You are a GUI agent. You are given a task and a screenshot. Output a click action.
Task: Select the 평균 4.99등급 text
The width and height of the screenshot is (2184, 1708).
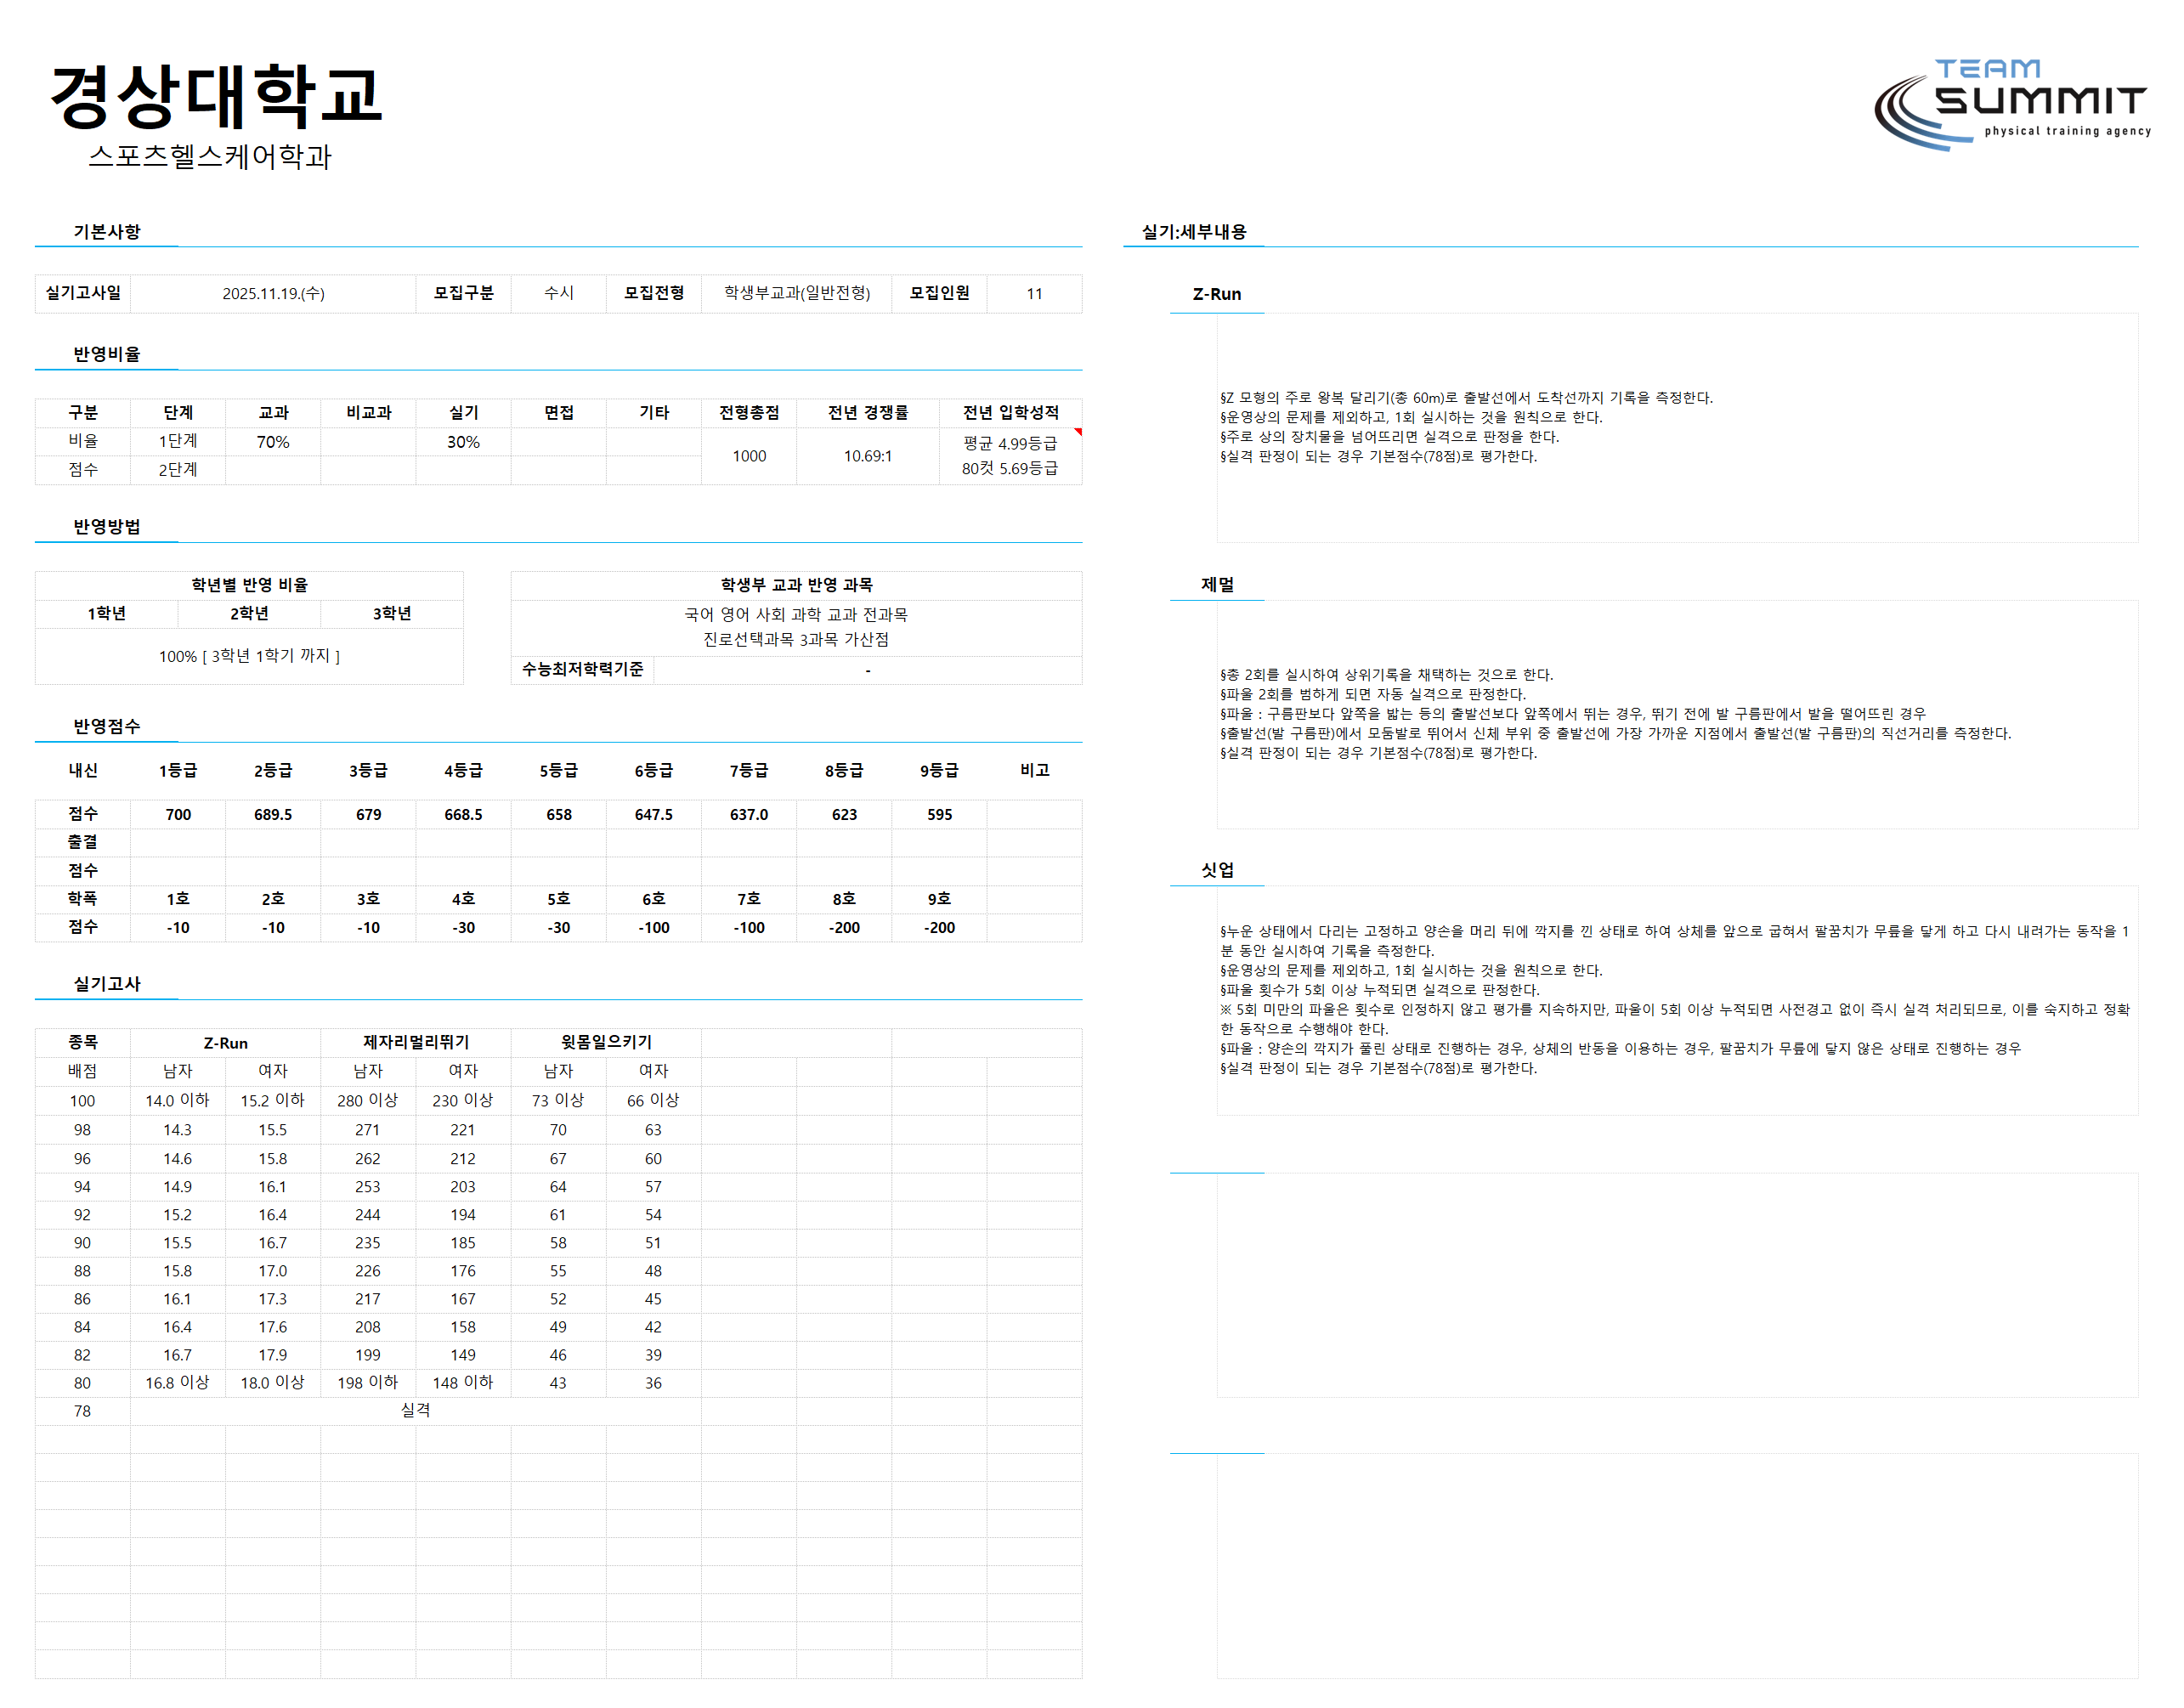click(x=1010, y=443)
